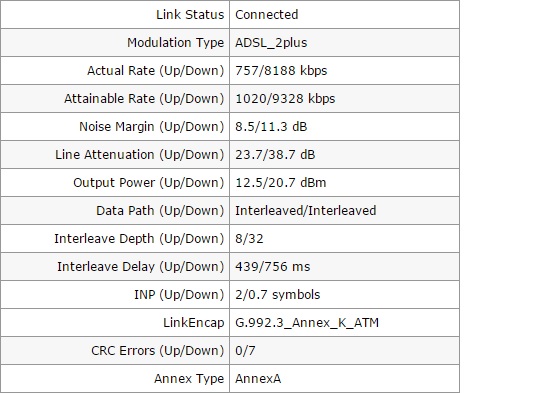This screenshot has width=534, height=394.
Task: Select the 23.7/38.7 dB attenuation value
Action: point(275,154)
